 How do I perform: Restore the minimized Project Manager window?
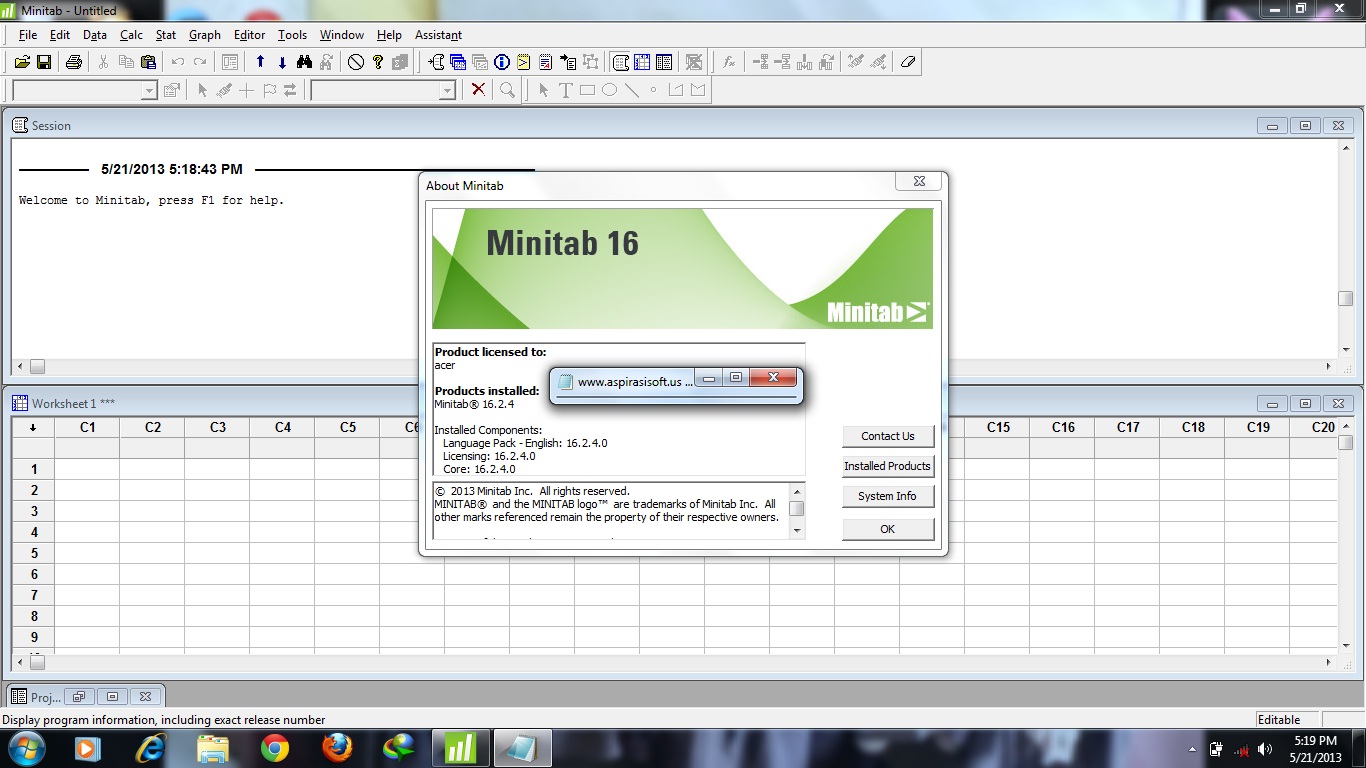coord(79,697)
